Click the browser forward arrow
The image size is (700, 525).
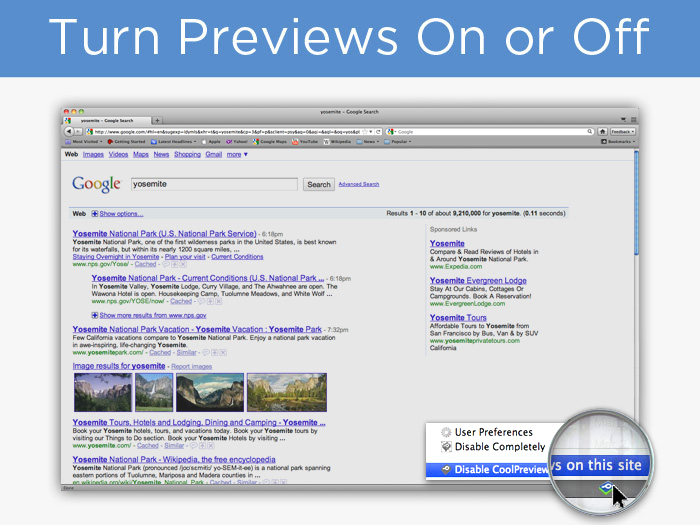pos(78,132)
